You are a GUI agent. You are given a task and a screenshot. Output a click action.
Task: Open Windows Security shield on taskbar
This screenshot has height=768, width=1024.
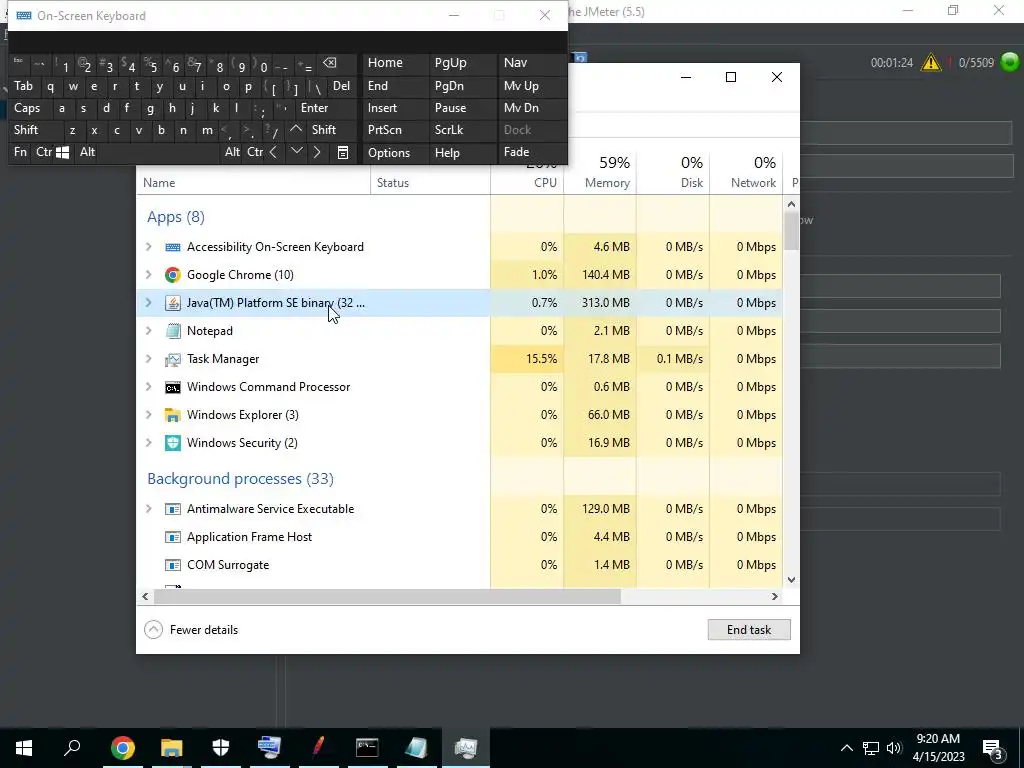click(221, 748)
